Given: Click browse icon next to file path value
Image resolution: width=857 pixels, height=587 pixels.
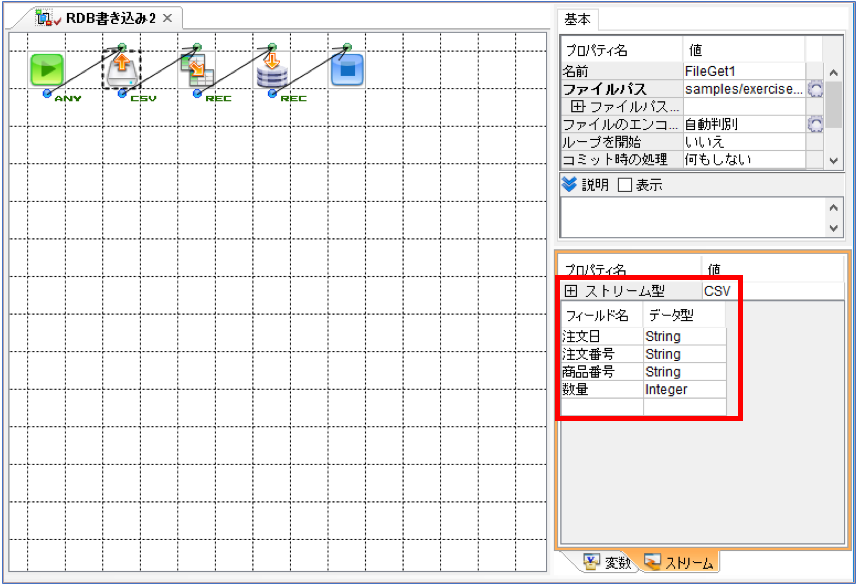Looking at the screenshot, I should (815, 89).
